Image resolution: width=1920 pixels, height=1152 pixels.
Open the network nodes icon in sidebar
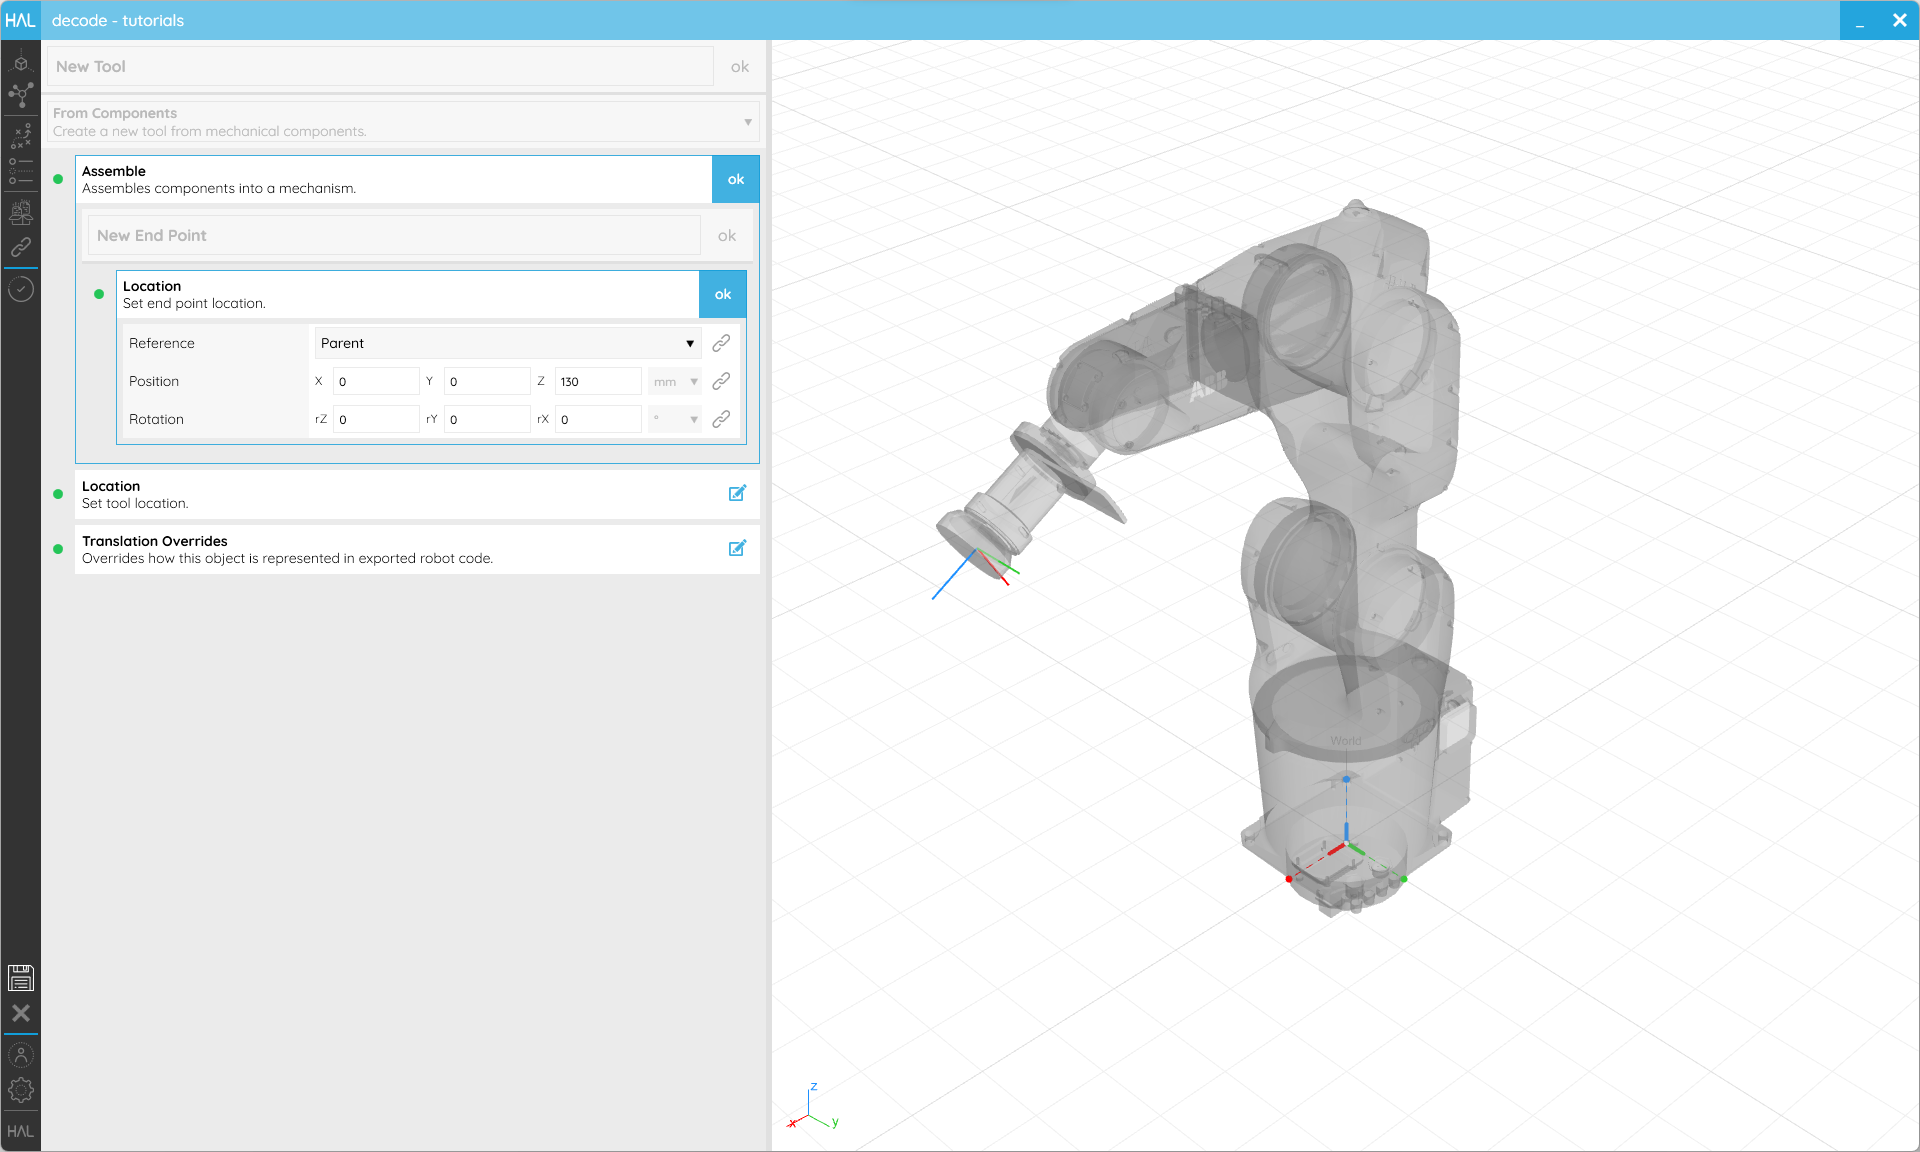20,96
